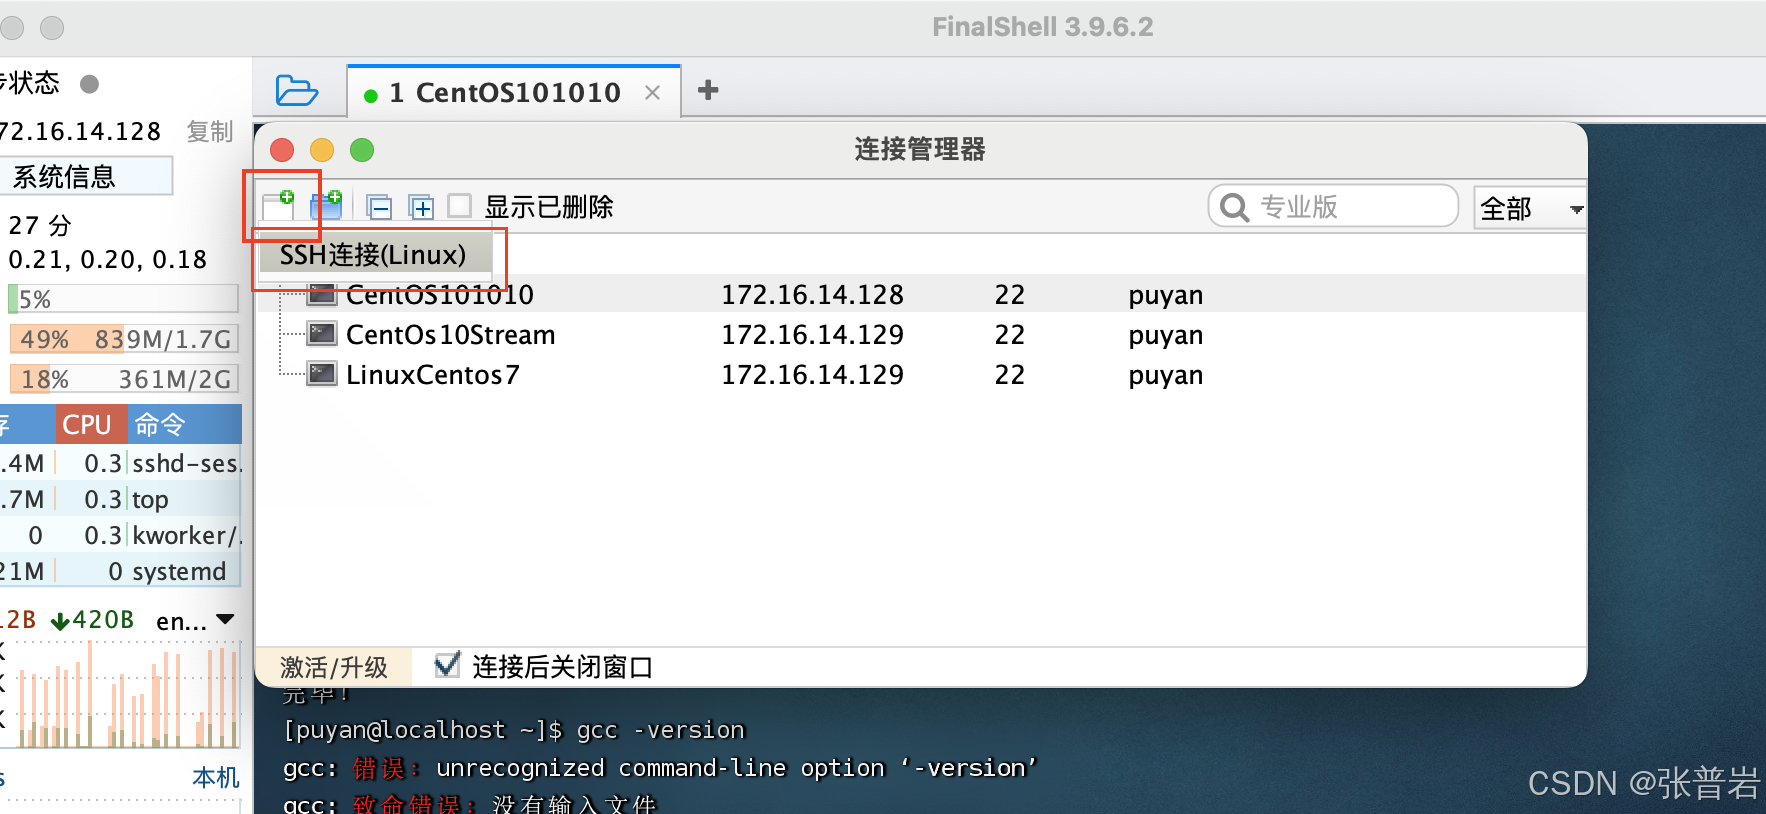Click the 本机 link in the sidebar

[x=216, y=777]
